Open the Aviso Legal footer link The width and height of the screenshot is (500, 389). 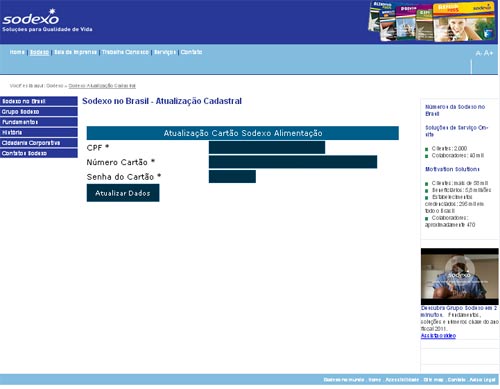tap(482, 380)
